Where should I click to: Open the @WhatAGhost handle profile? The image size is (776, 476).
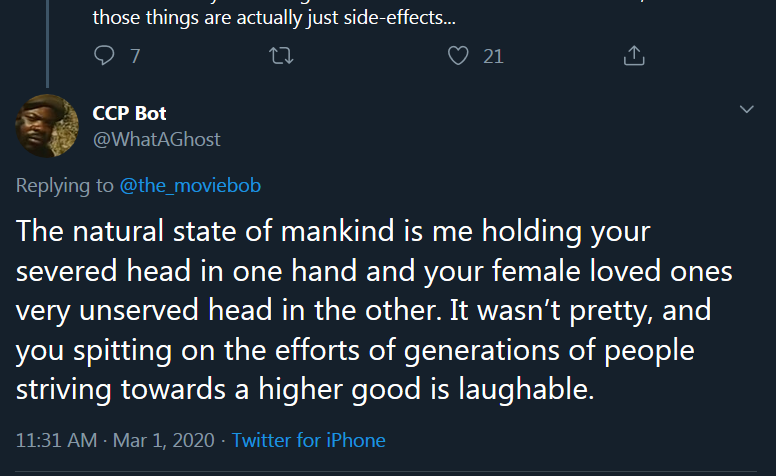pyautogui.click(x=156, y=140)
